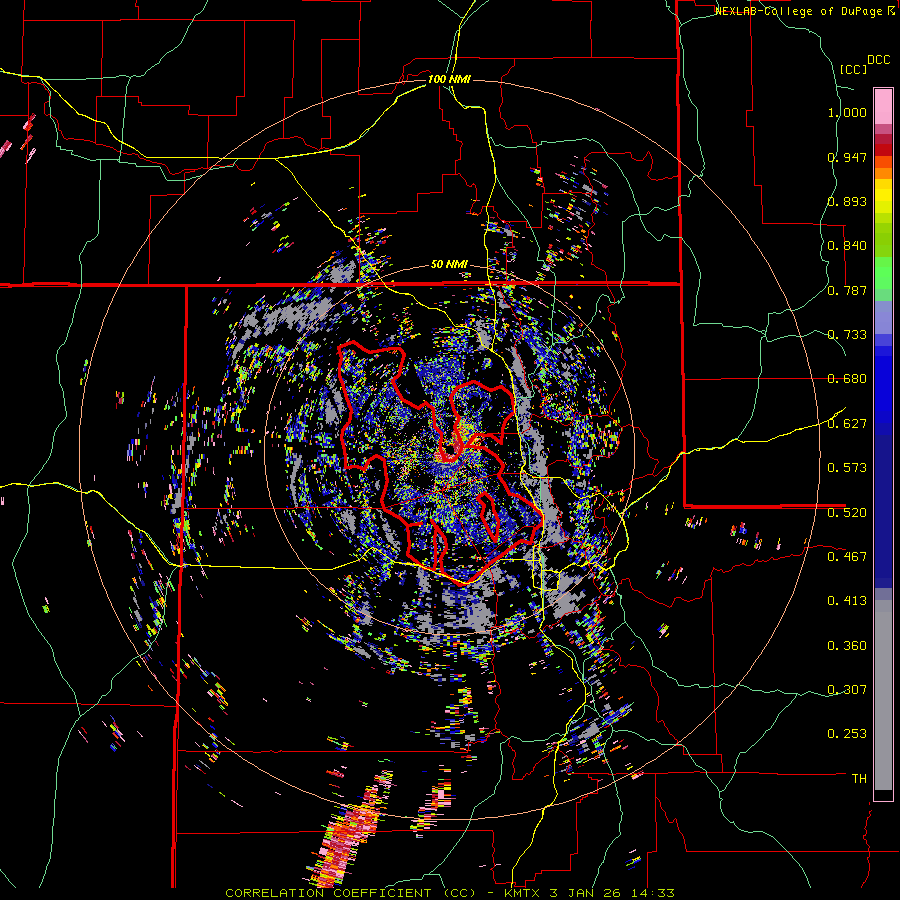This screenshot has width=900, height=900.
Task: Click the 0.413 scale value
Action: click(847, 601)
